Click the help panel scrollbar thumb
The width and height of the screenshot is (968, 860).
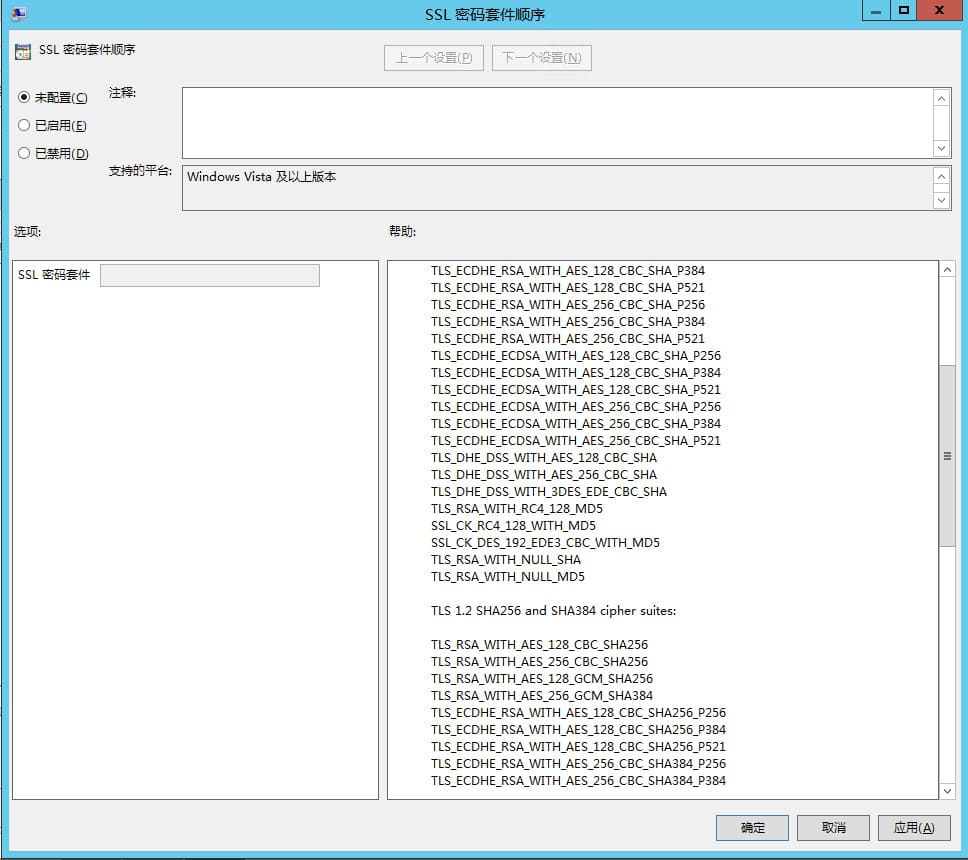[948, 456]
